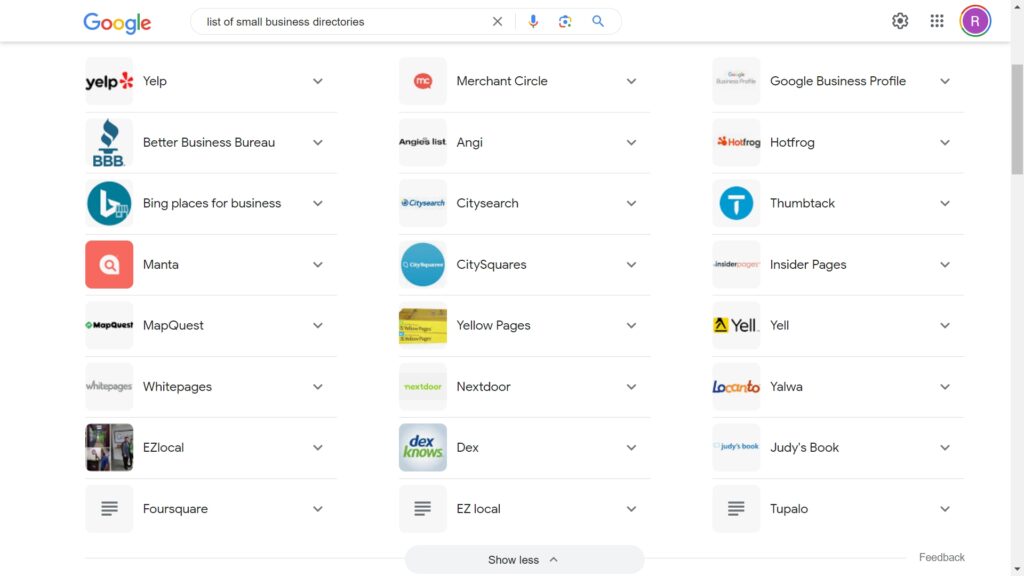
Task: Click the Thumbtack logo icon
Action: pyautogui.click(x=736, y=203)
